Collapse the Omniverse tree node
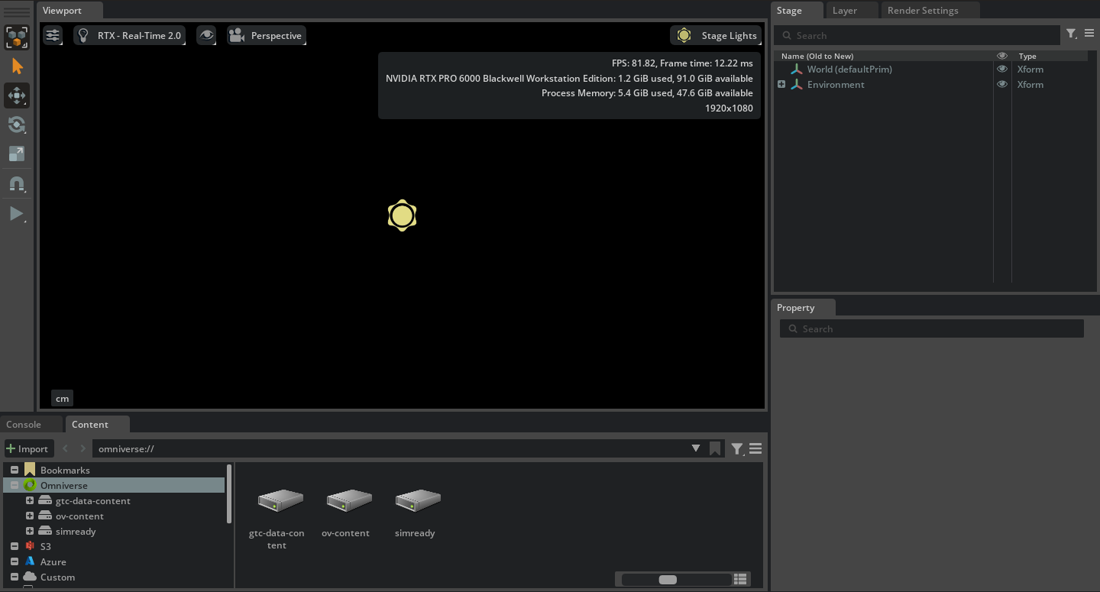 pyautogui.click(x=14, y=485)
